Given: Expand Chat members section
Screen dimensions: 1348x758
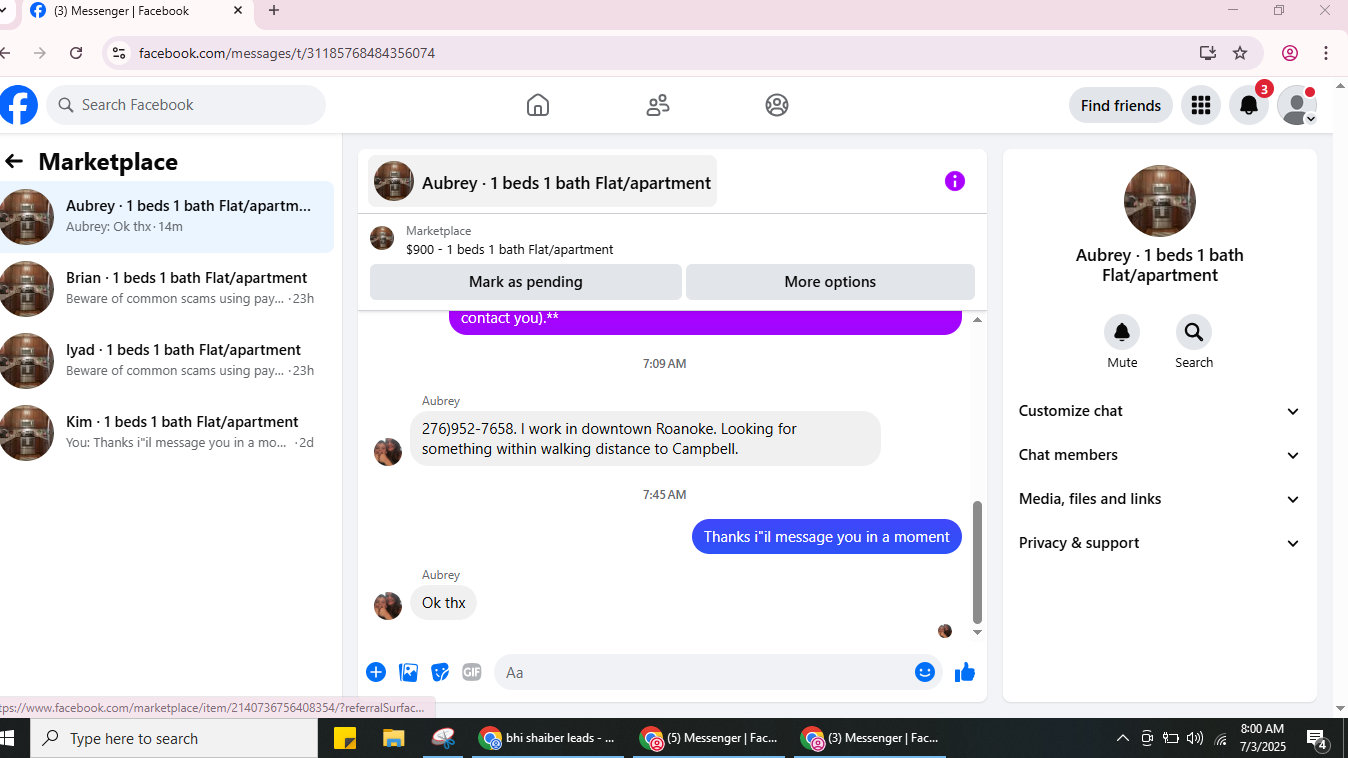Looking at the screenshot, I should pyautogui.click(x=1160, y=455).
